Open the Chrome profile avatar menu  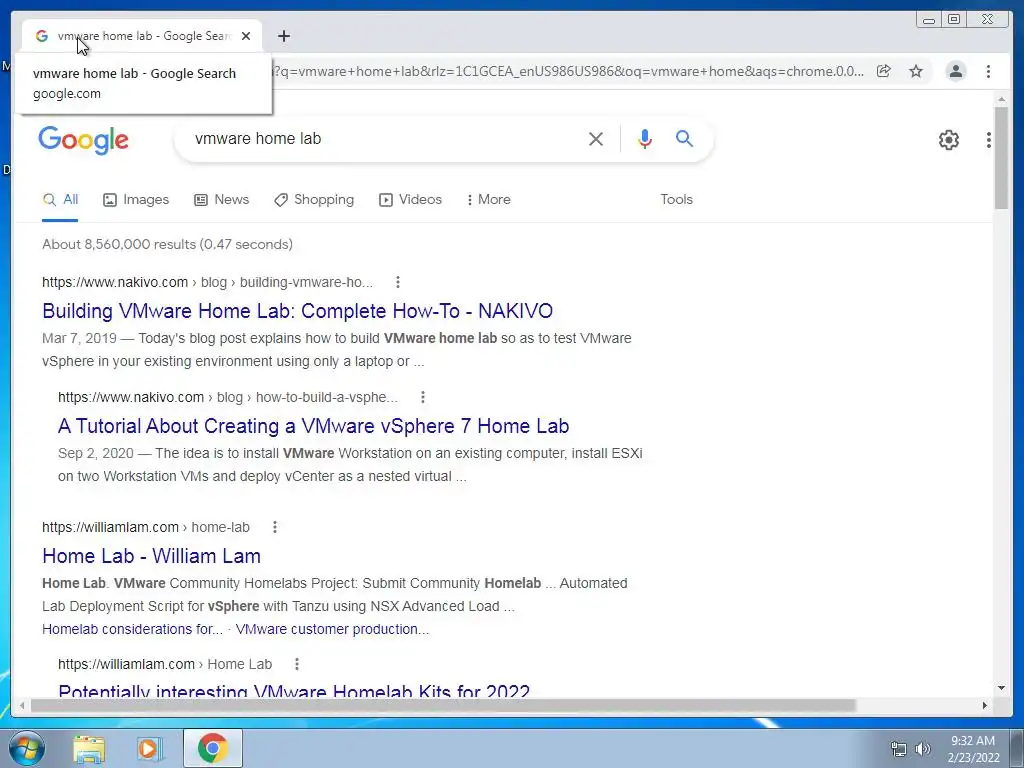coord(955,71)
